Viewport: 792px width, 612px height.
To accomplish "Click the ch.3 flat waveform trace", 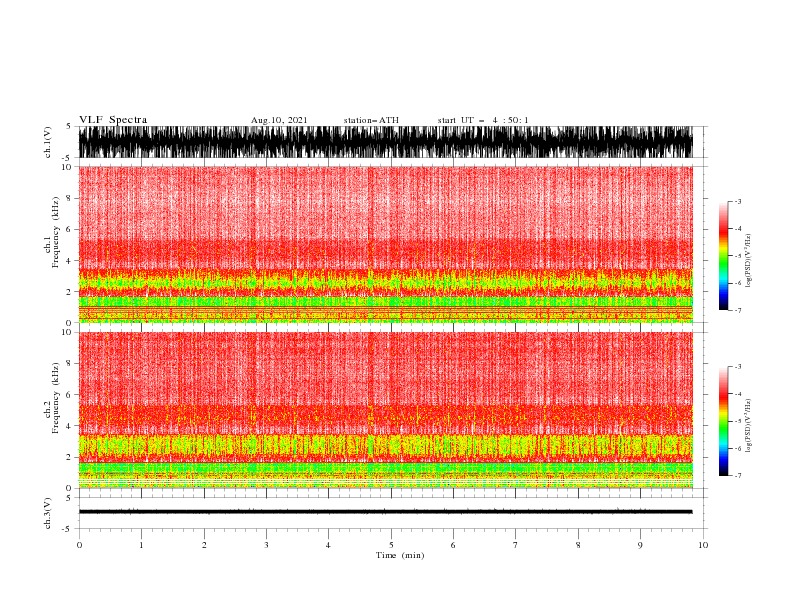I will tap(385, 512).
